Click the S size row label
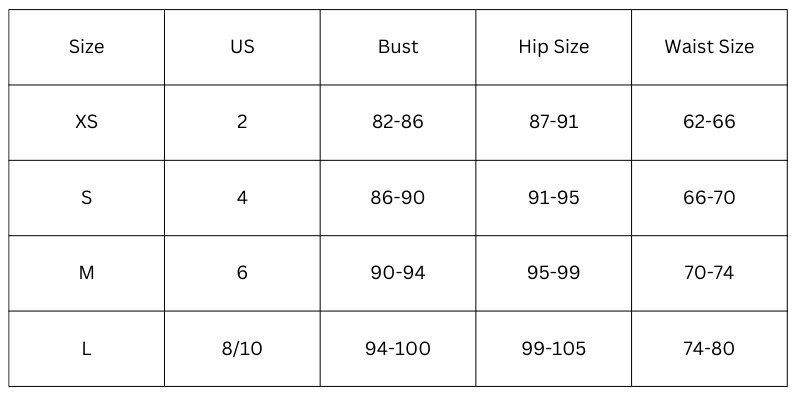 [x=87, y=198]
